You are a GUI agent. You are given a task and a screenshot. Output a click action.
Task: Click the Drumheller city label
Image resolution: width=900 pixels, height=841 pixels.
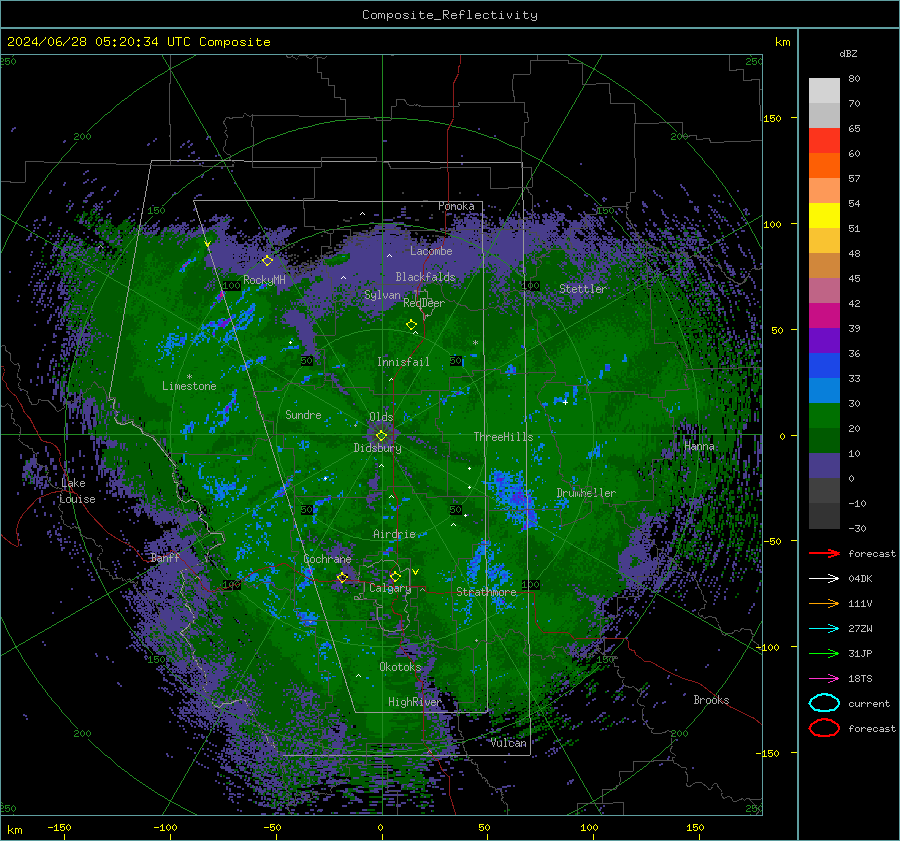point(586,493)
